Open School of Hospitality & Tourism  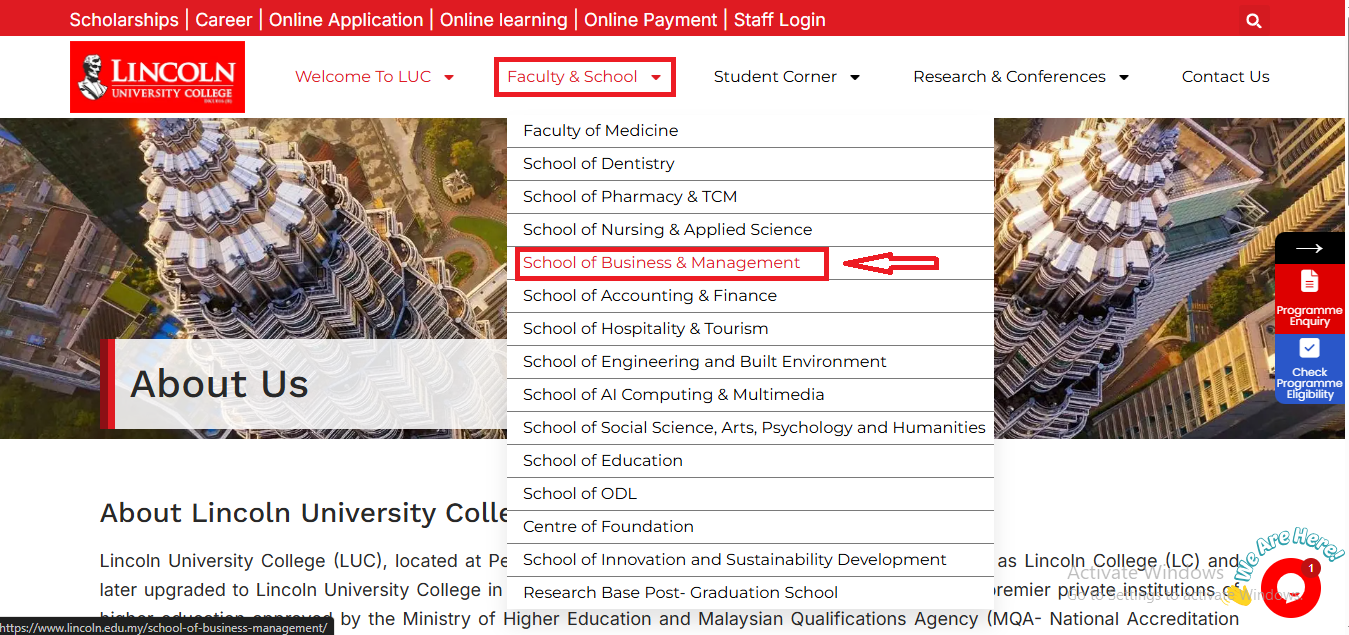[x=645, y=329]
